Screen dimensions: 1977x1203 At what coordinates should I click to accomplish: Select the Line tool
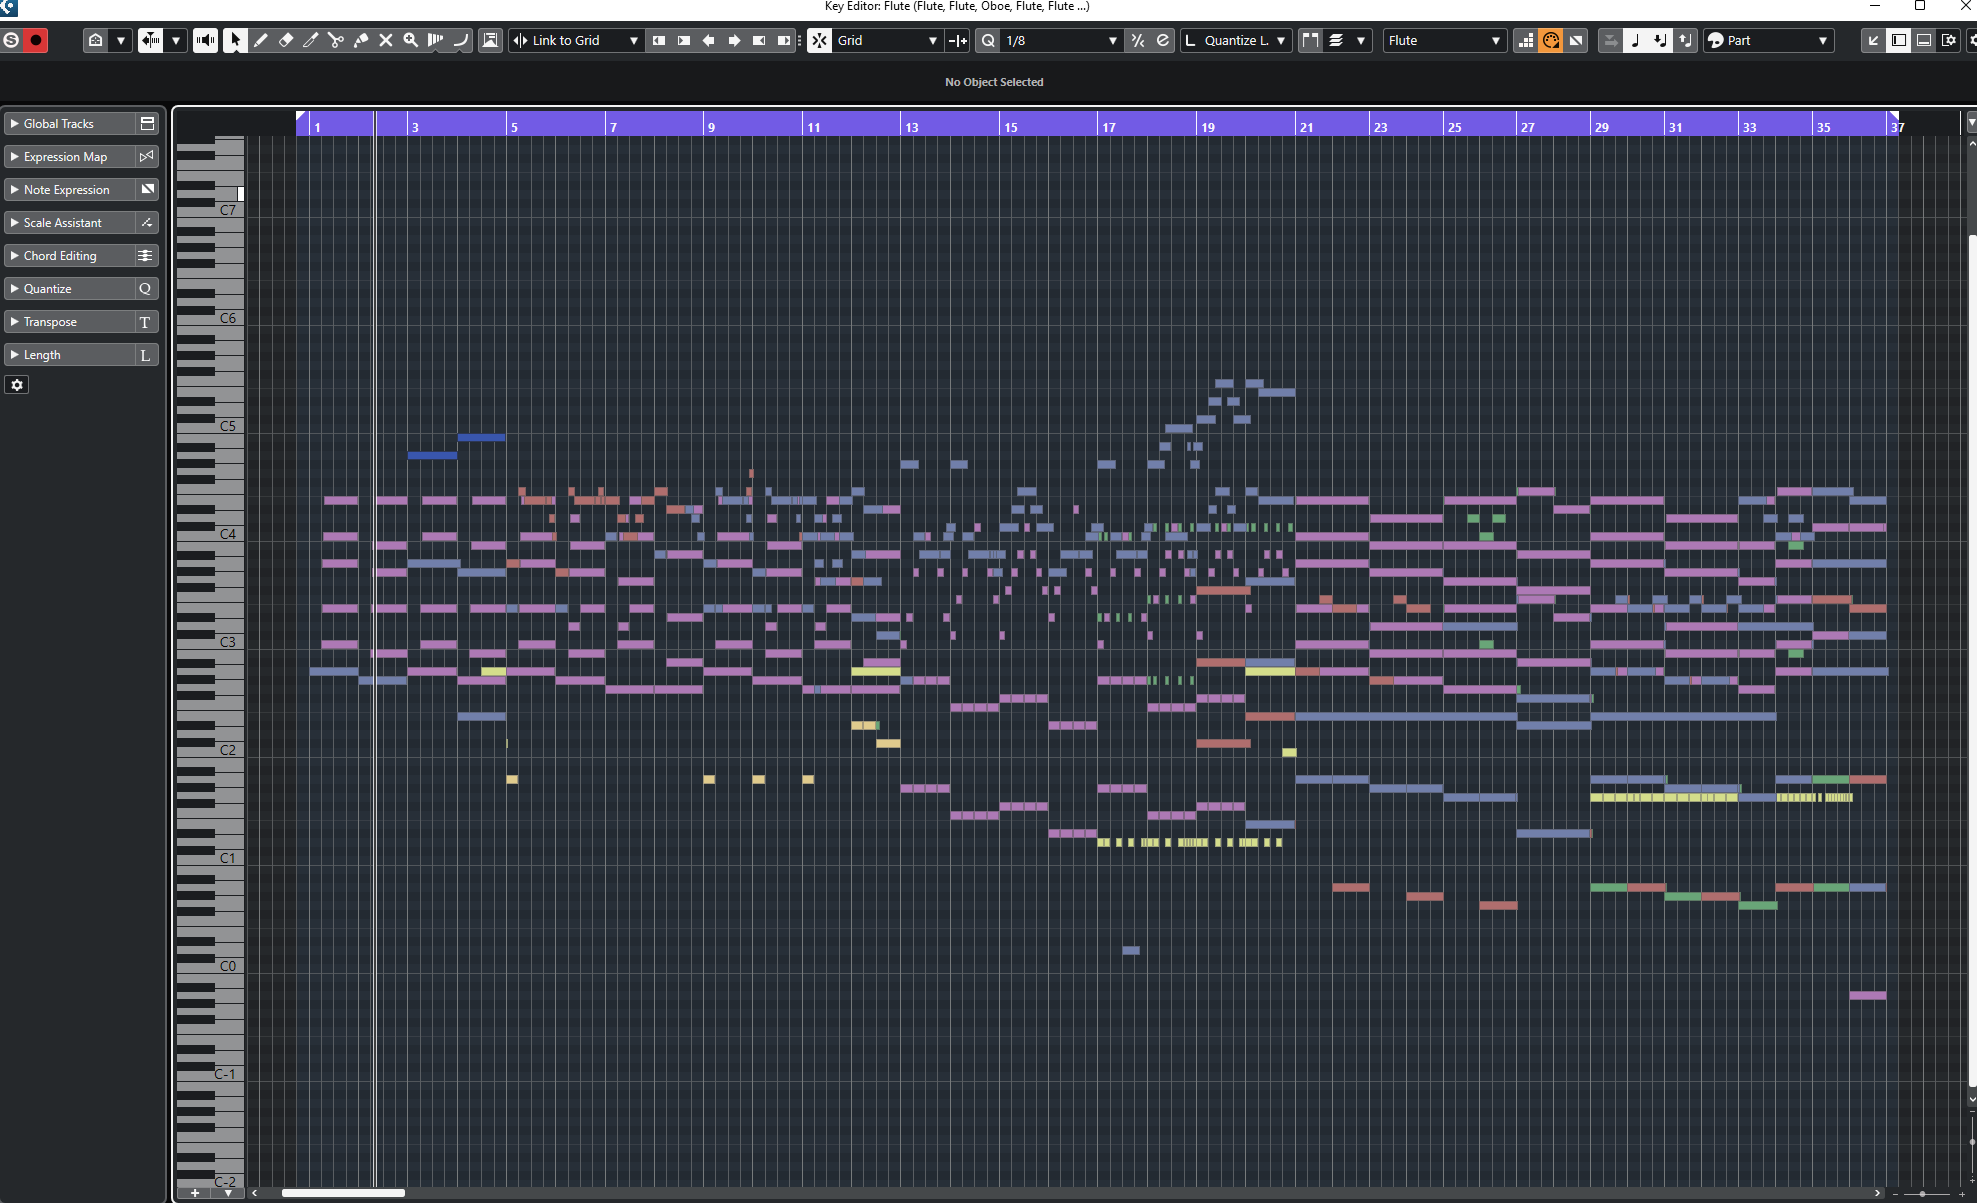pyautogui.click(x=461, y=40)
